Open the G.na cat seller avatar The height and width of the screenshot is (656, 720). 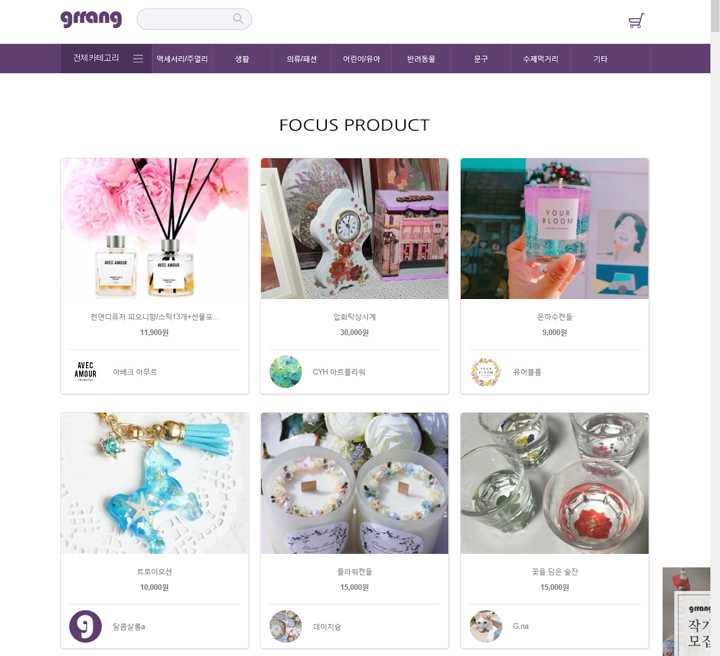pyautogui.click(x=486, y=626)
